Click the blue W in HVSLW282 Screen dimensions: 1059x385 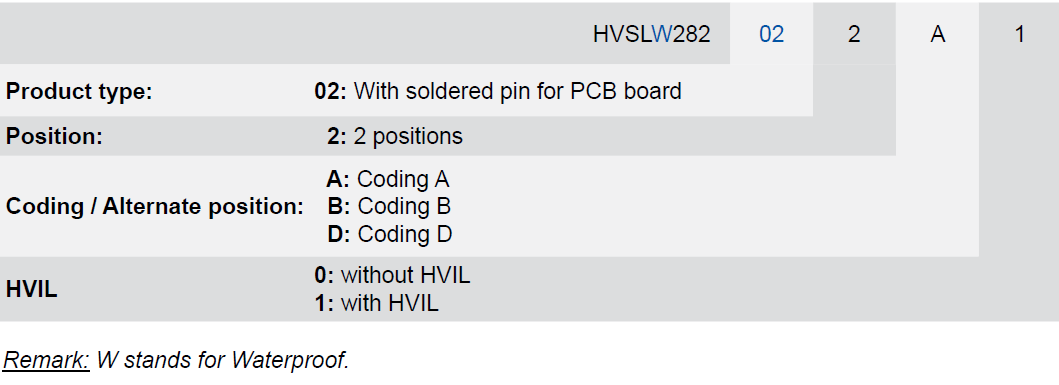coord(662,34)
